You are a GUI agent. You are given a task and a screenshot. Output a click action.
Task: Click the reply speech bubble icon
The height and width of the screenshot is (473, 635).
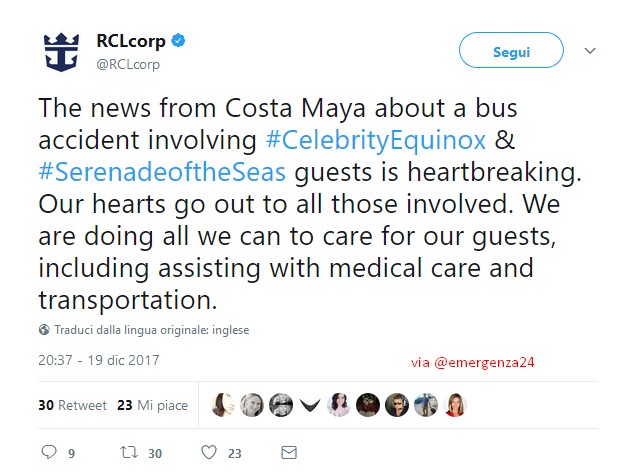point(49,452)
